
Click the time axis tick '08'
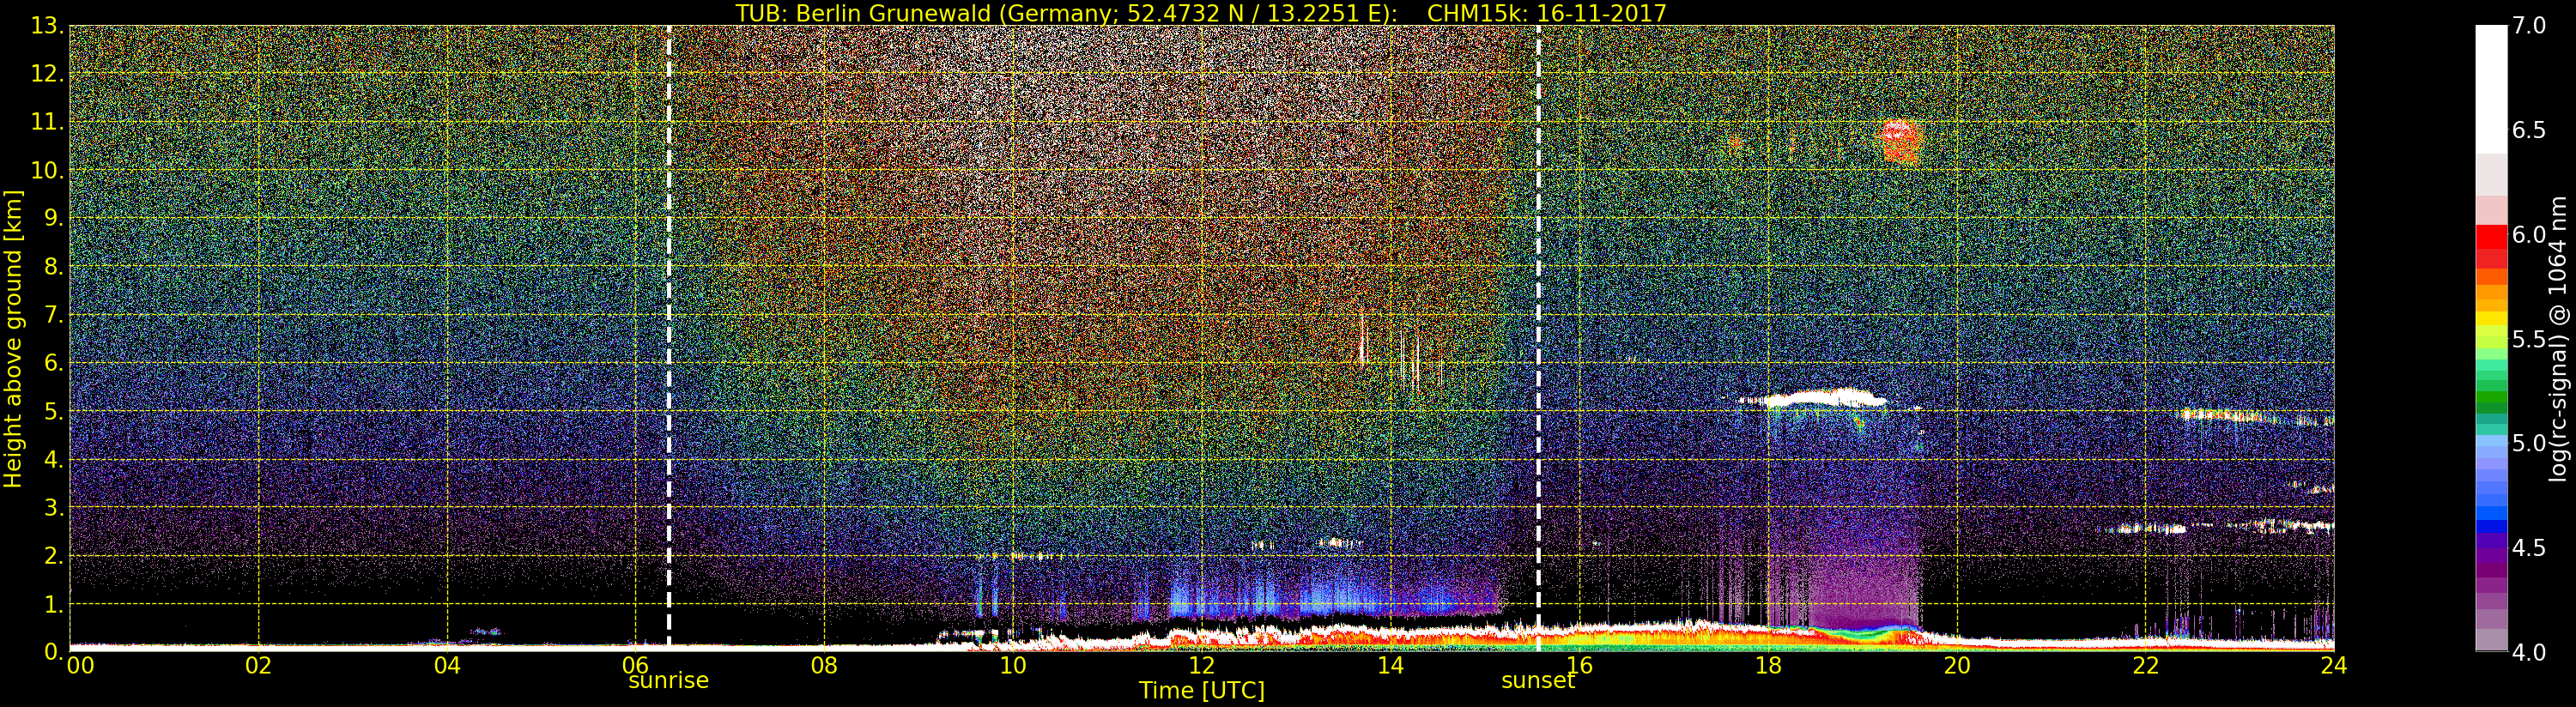point(824,665)
